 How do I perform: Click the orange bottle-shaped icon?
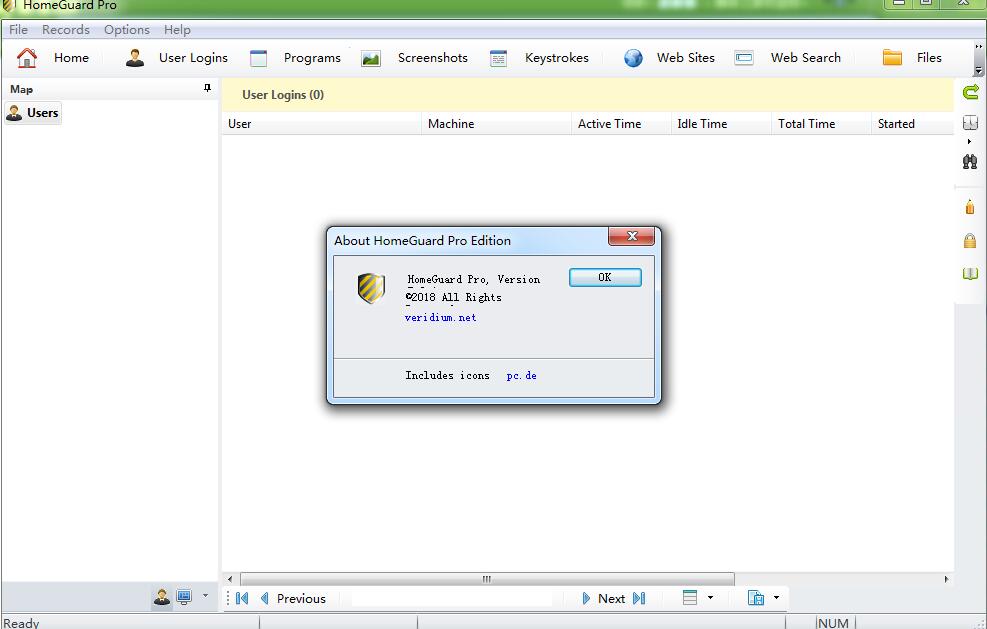click(970, 207)
